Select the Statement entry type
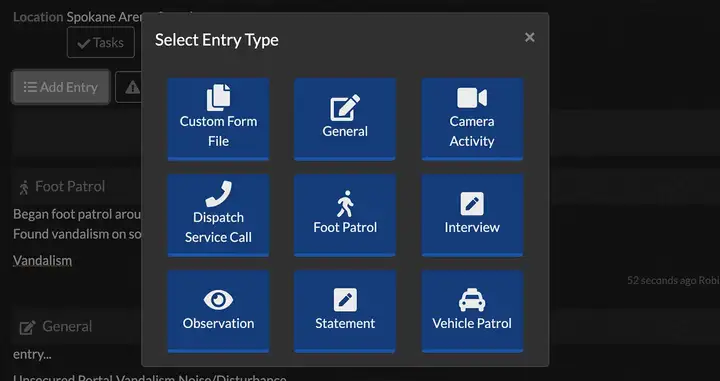The width and height of the screenshot is (720, 381). 345,311
